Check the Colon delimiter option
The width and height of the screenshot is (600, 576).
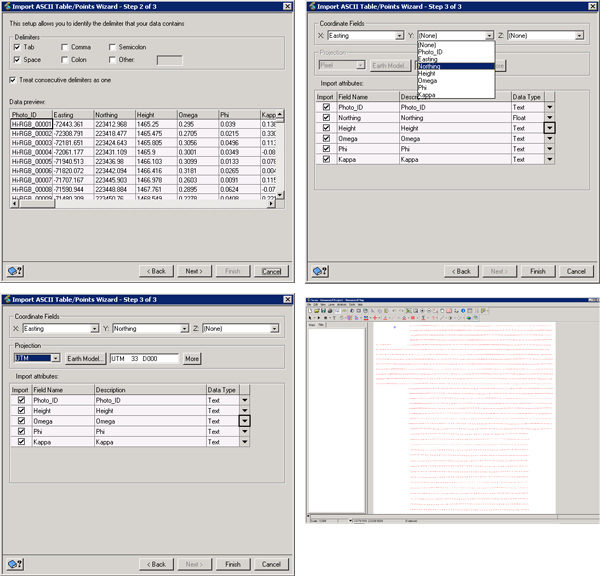click(64, 60)
